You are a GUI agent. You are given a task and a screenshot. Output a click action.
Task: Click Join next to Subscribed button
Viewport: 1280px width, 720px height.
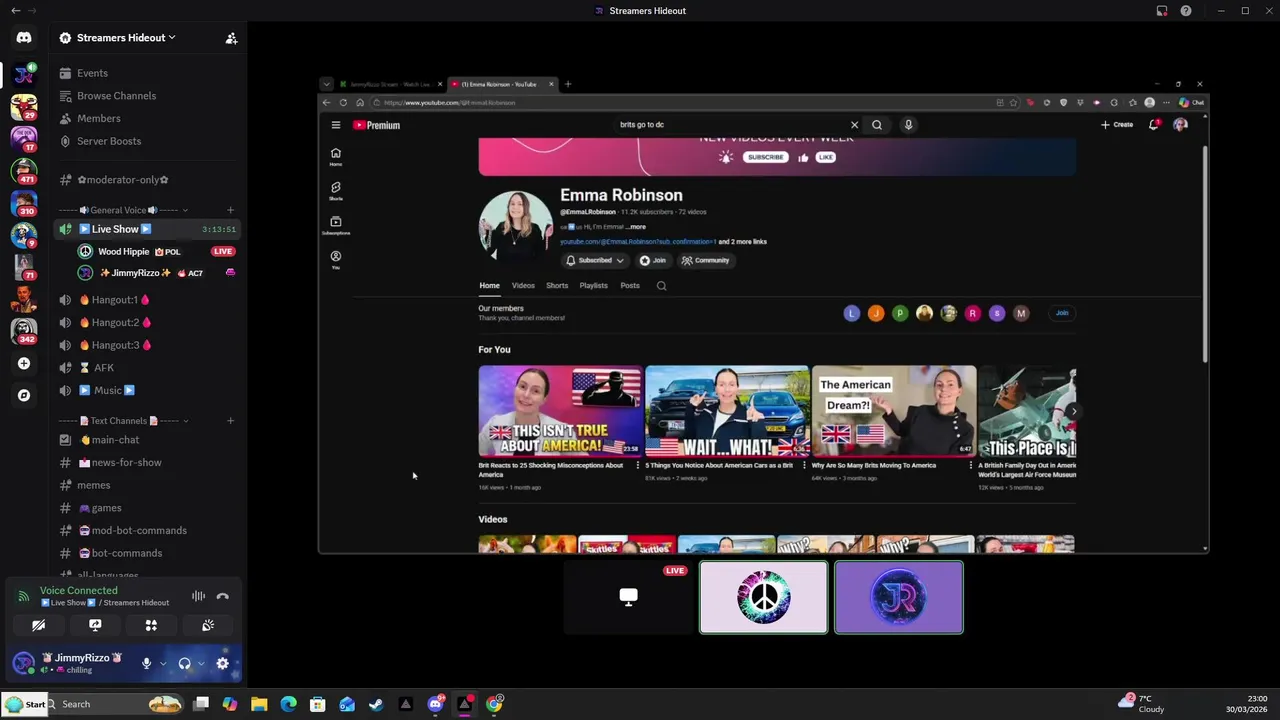(652, 260)
